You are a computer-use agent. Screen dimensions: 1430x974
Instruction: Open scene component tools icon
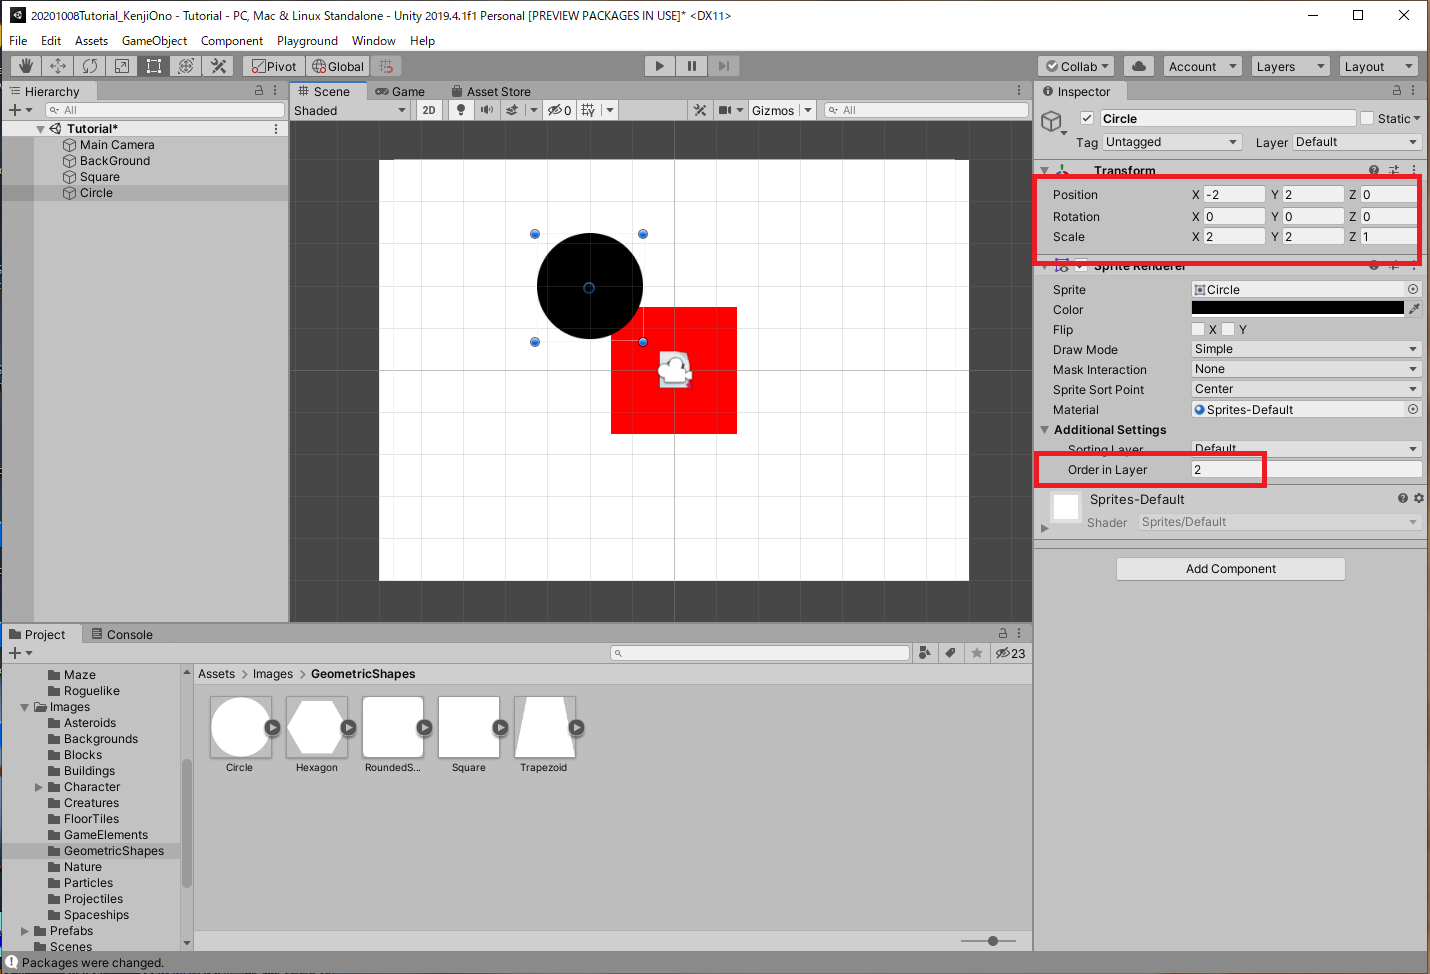coord(700,110)
